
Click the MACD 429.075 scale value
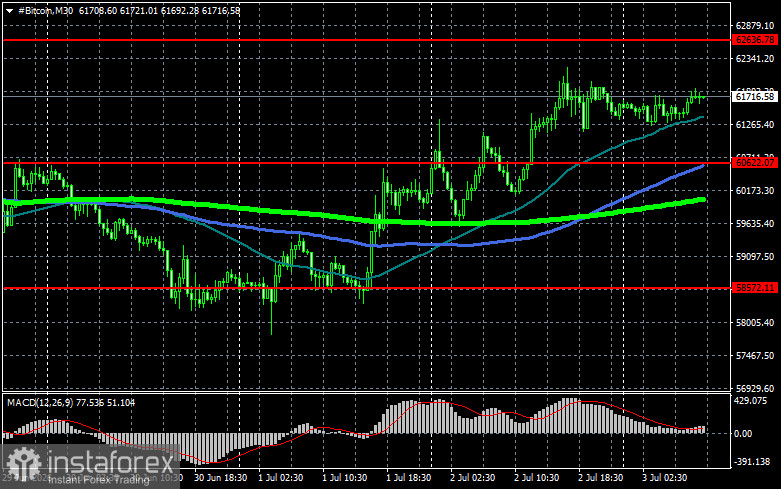pyautogui.click(x=751, y=401)
